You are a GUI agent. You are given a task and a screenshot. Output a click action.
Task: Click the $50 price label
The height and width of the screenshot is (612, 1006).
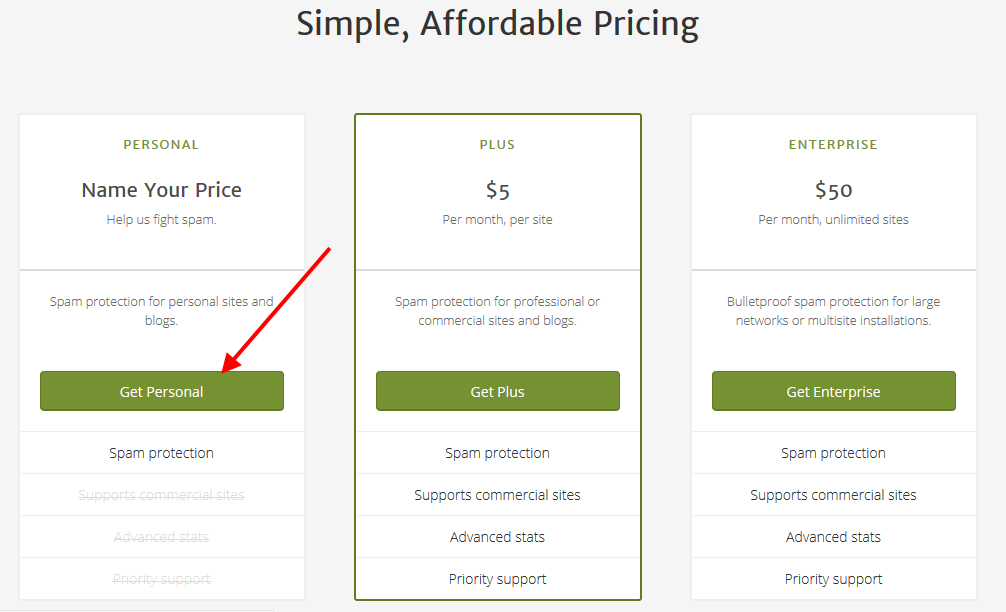(x=833, y=191)
